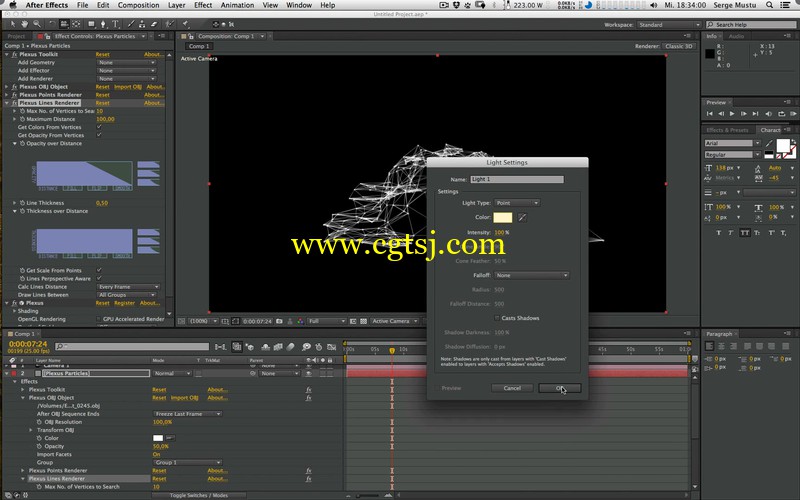800x500 pixels.
Task: Open Light Color swatch in dialog
Action: pos(503,218)
